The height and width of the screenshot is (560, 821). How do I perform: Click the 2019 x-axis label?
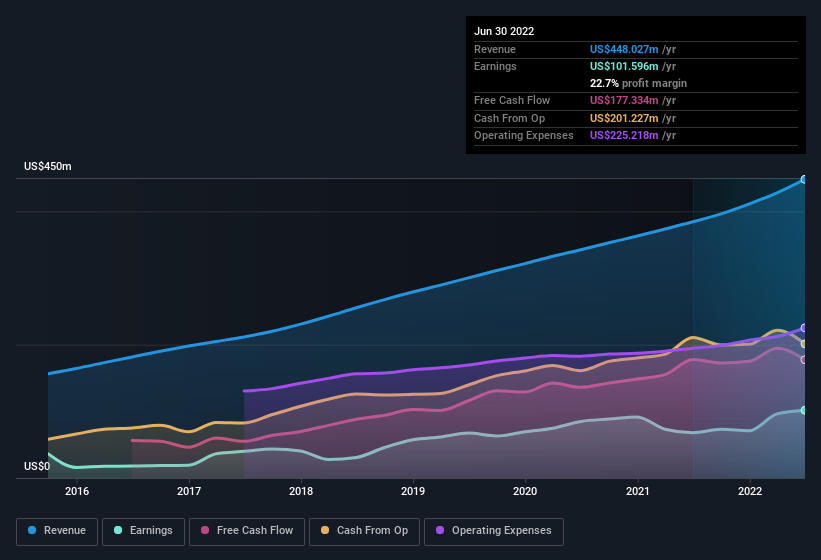[x=413, y=491]
